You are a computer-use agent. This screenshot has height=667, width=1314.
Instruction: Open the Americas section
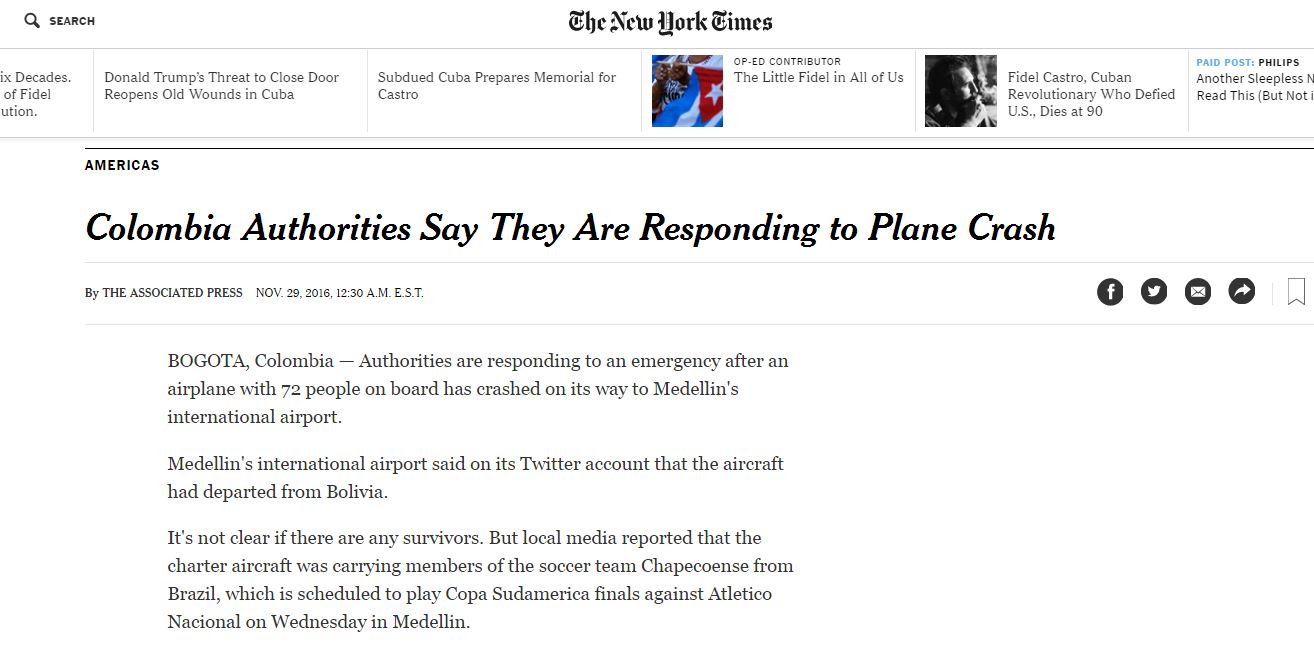pos(122,165)
